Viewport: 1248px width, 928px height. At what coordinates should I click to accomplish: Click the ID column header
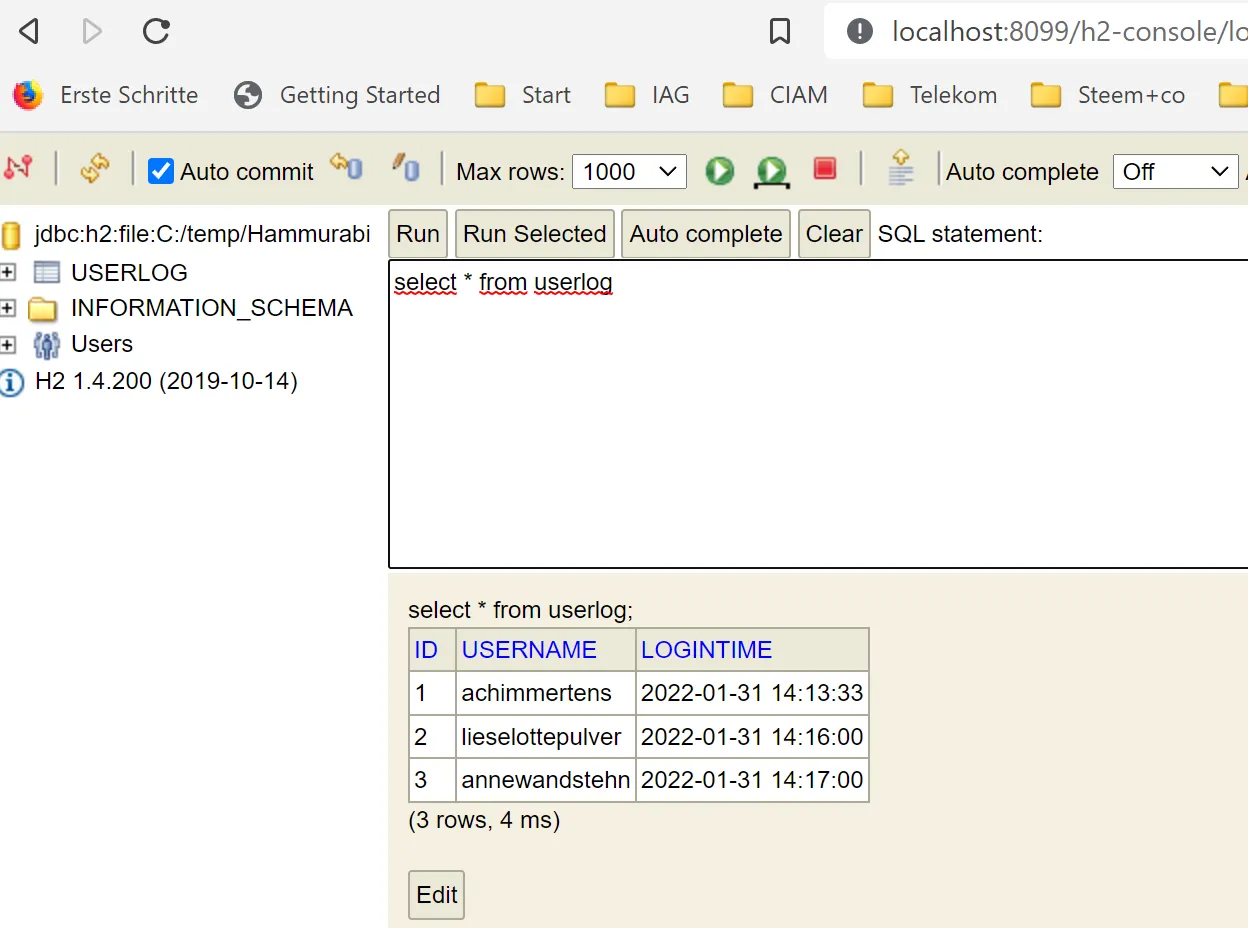426,650
